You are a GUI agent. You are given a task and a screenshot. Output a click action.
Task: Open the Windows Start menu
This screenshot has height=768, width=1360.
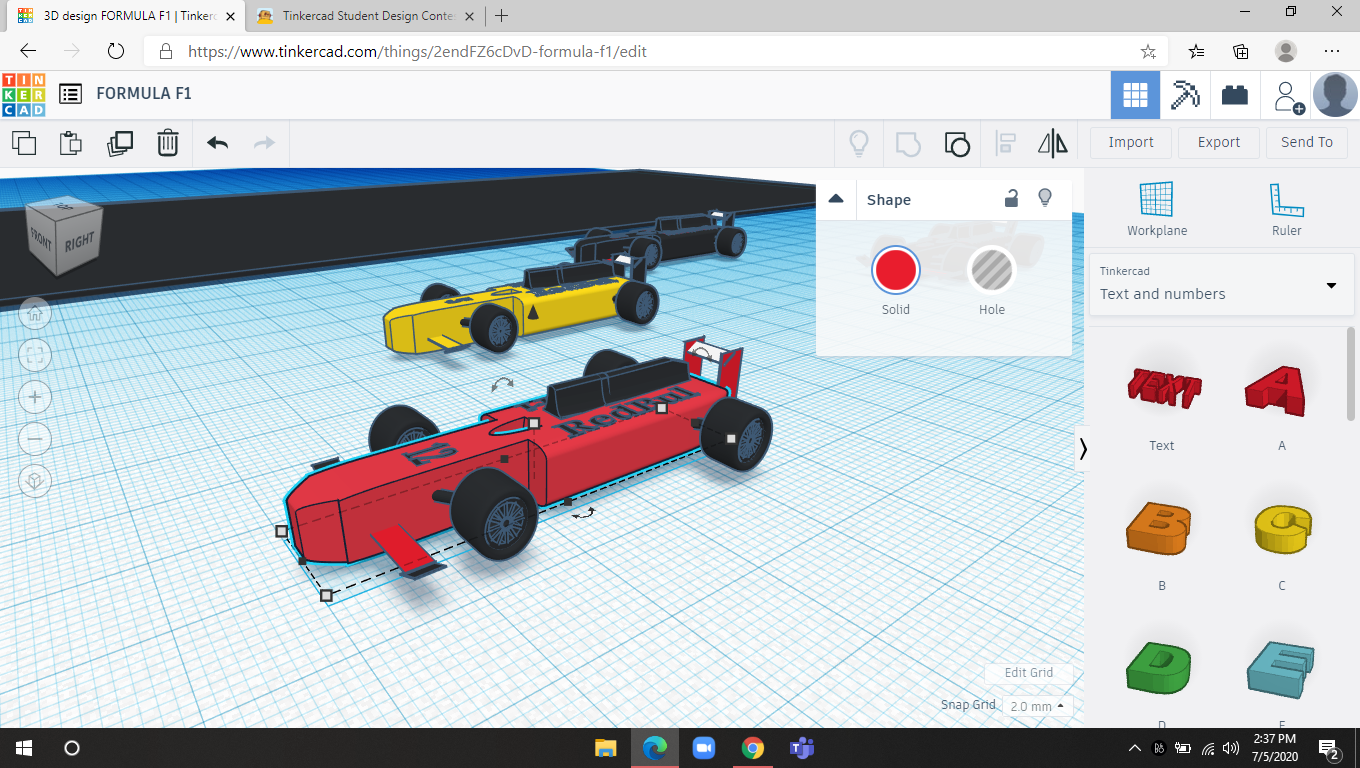pyautogui.click(x=24, y=748)
